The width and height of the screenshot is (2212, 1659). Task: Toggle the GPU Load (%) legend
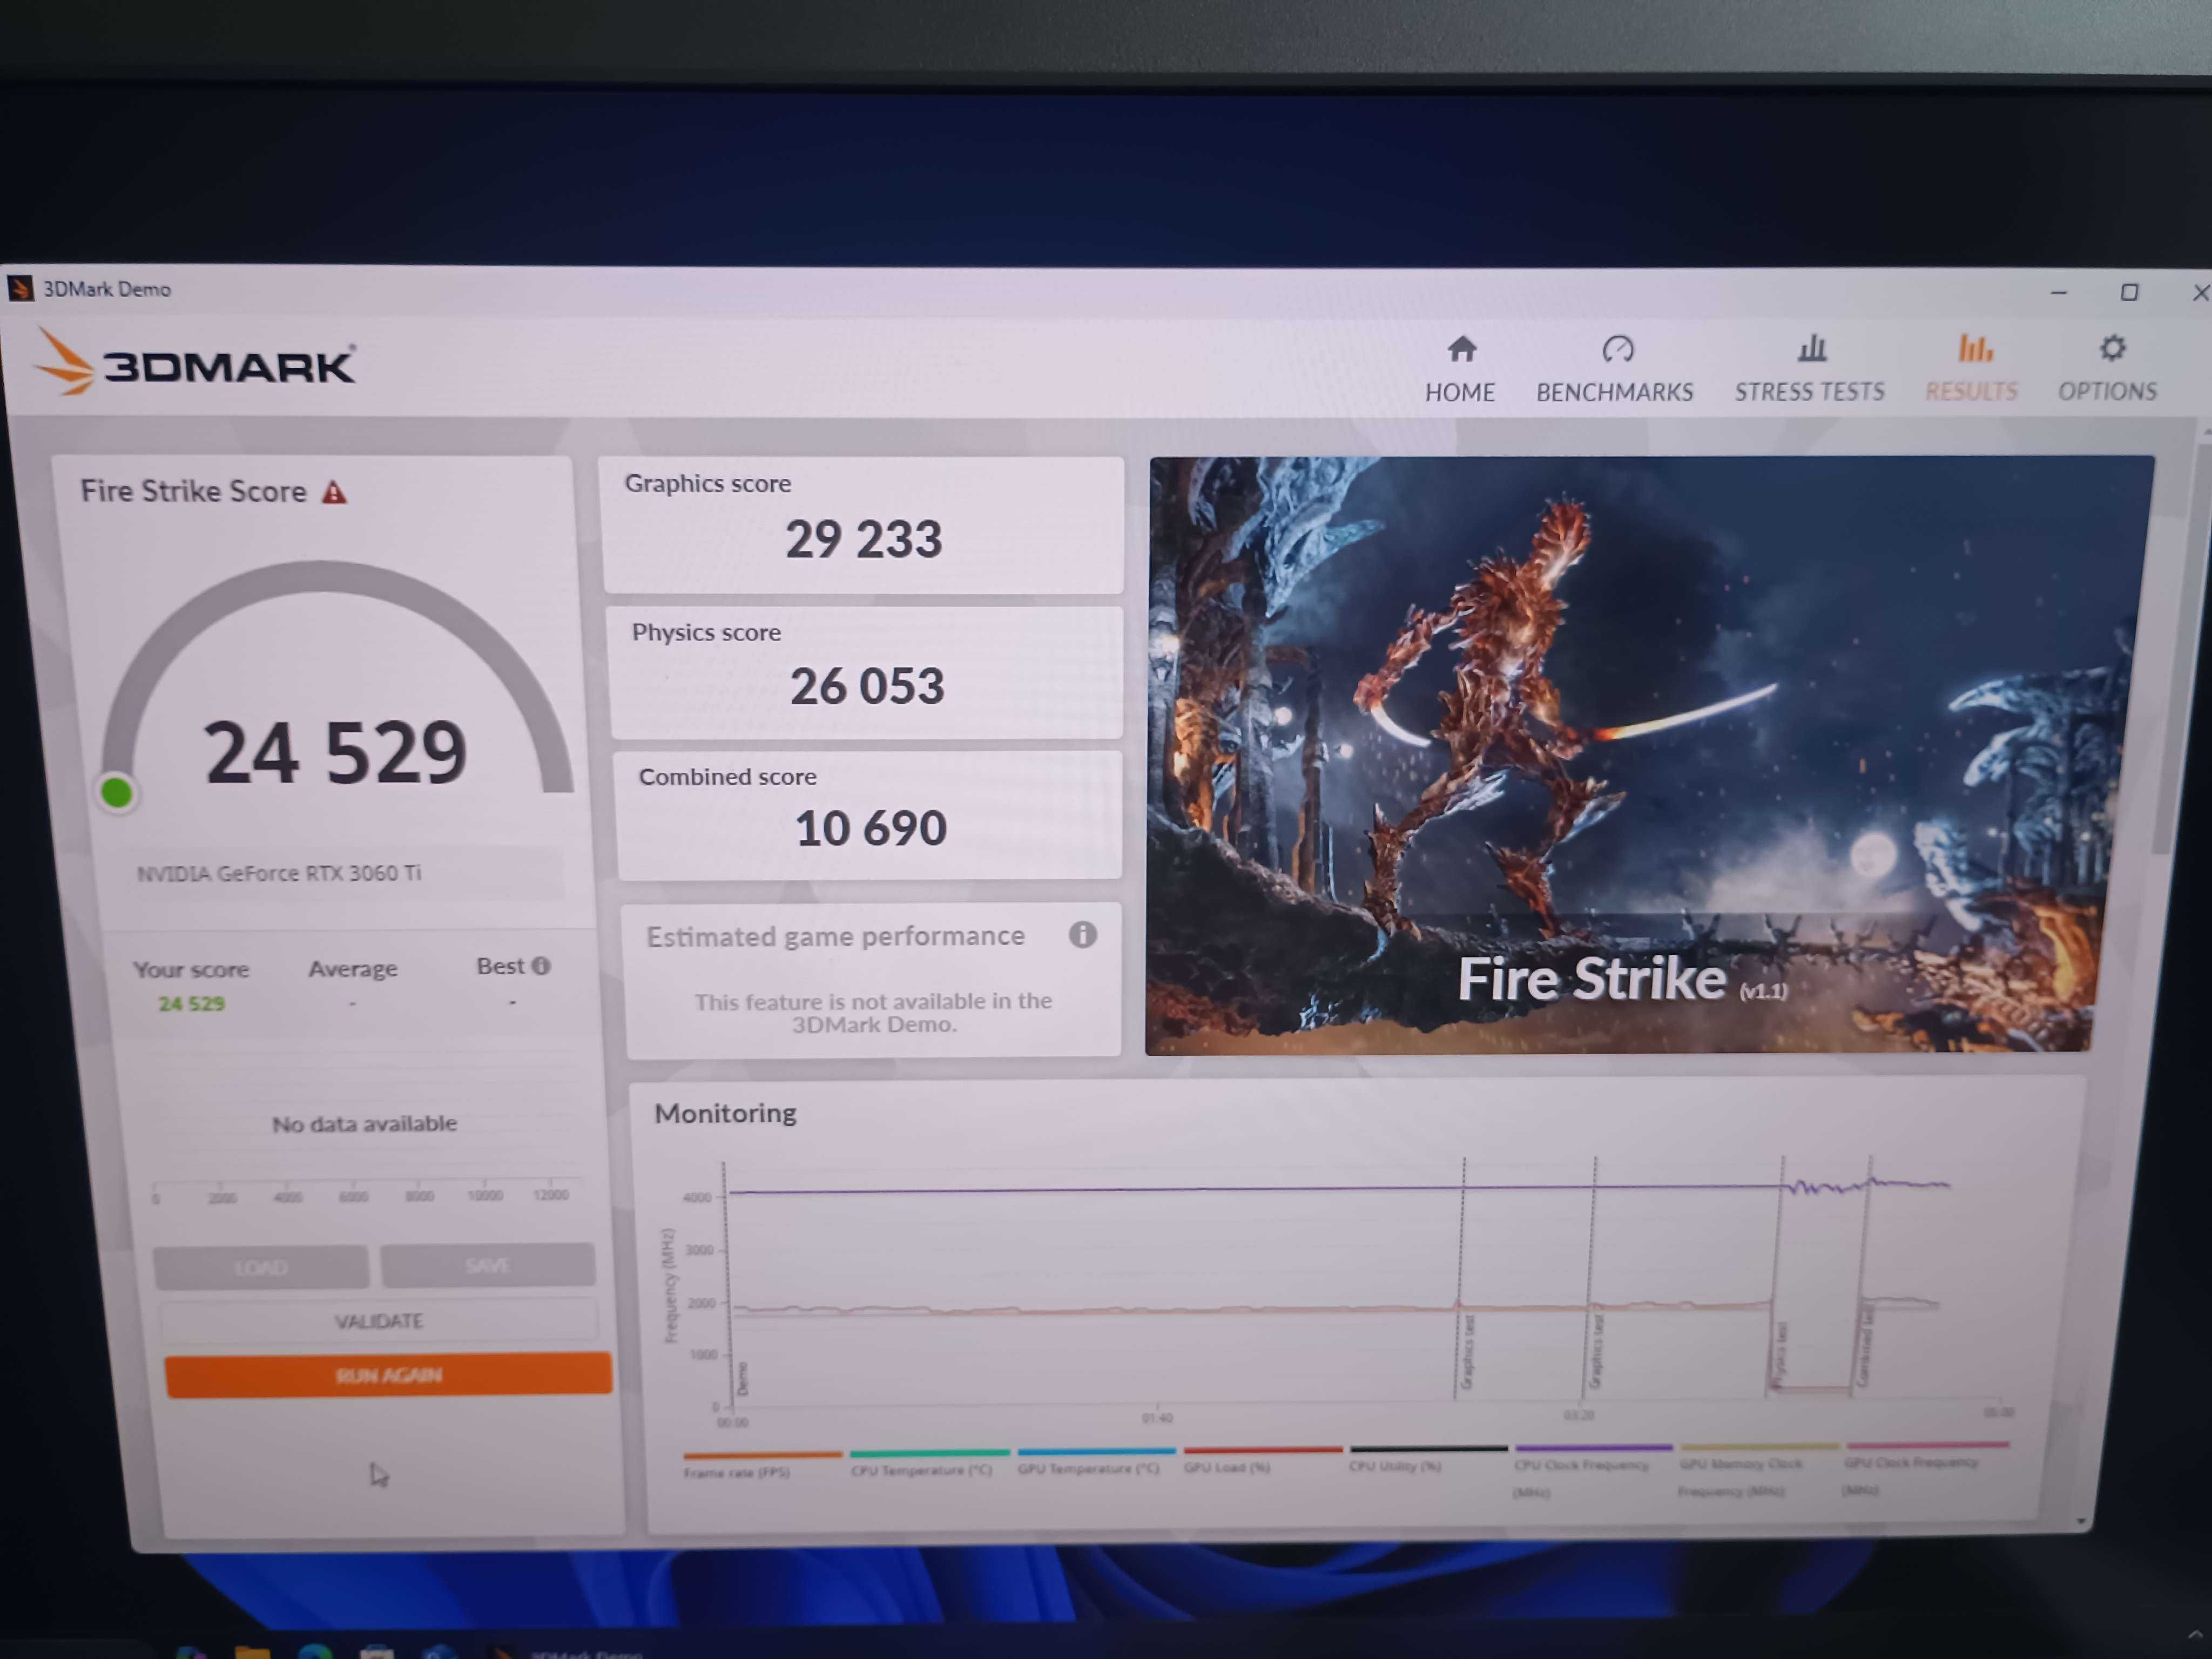(1262, 1460)
